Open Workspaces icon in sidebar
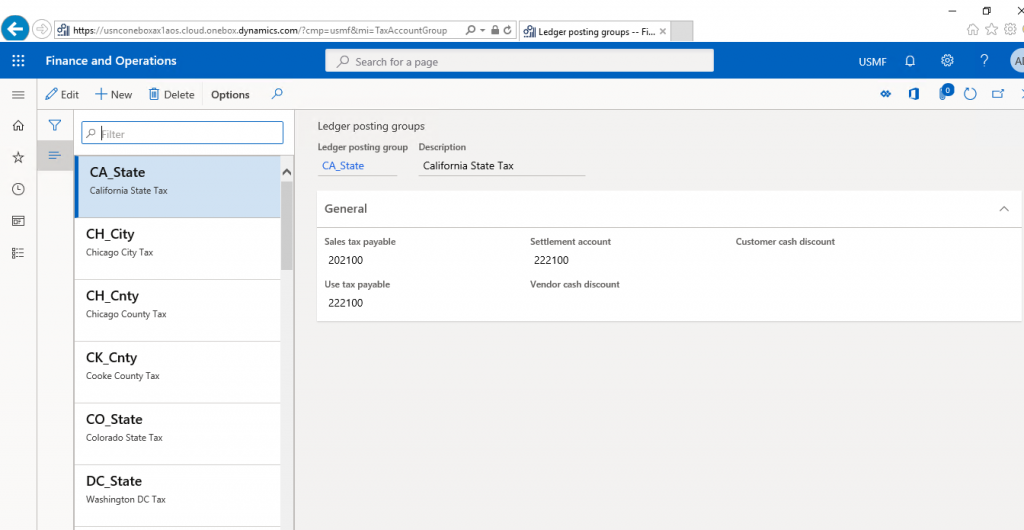Screen dimensions: 1024x530 [18, 221]
